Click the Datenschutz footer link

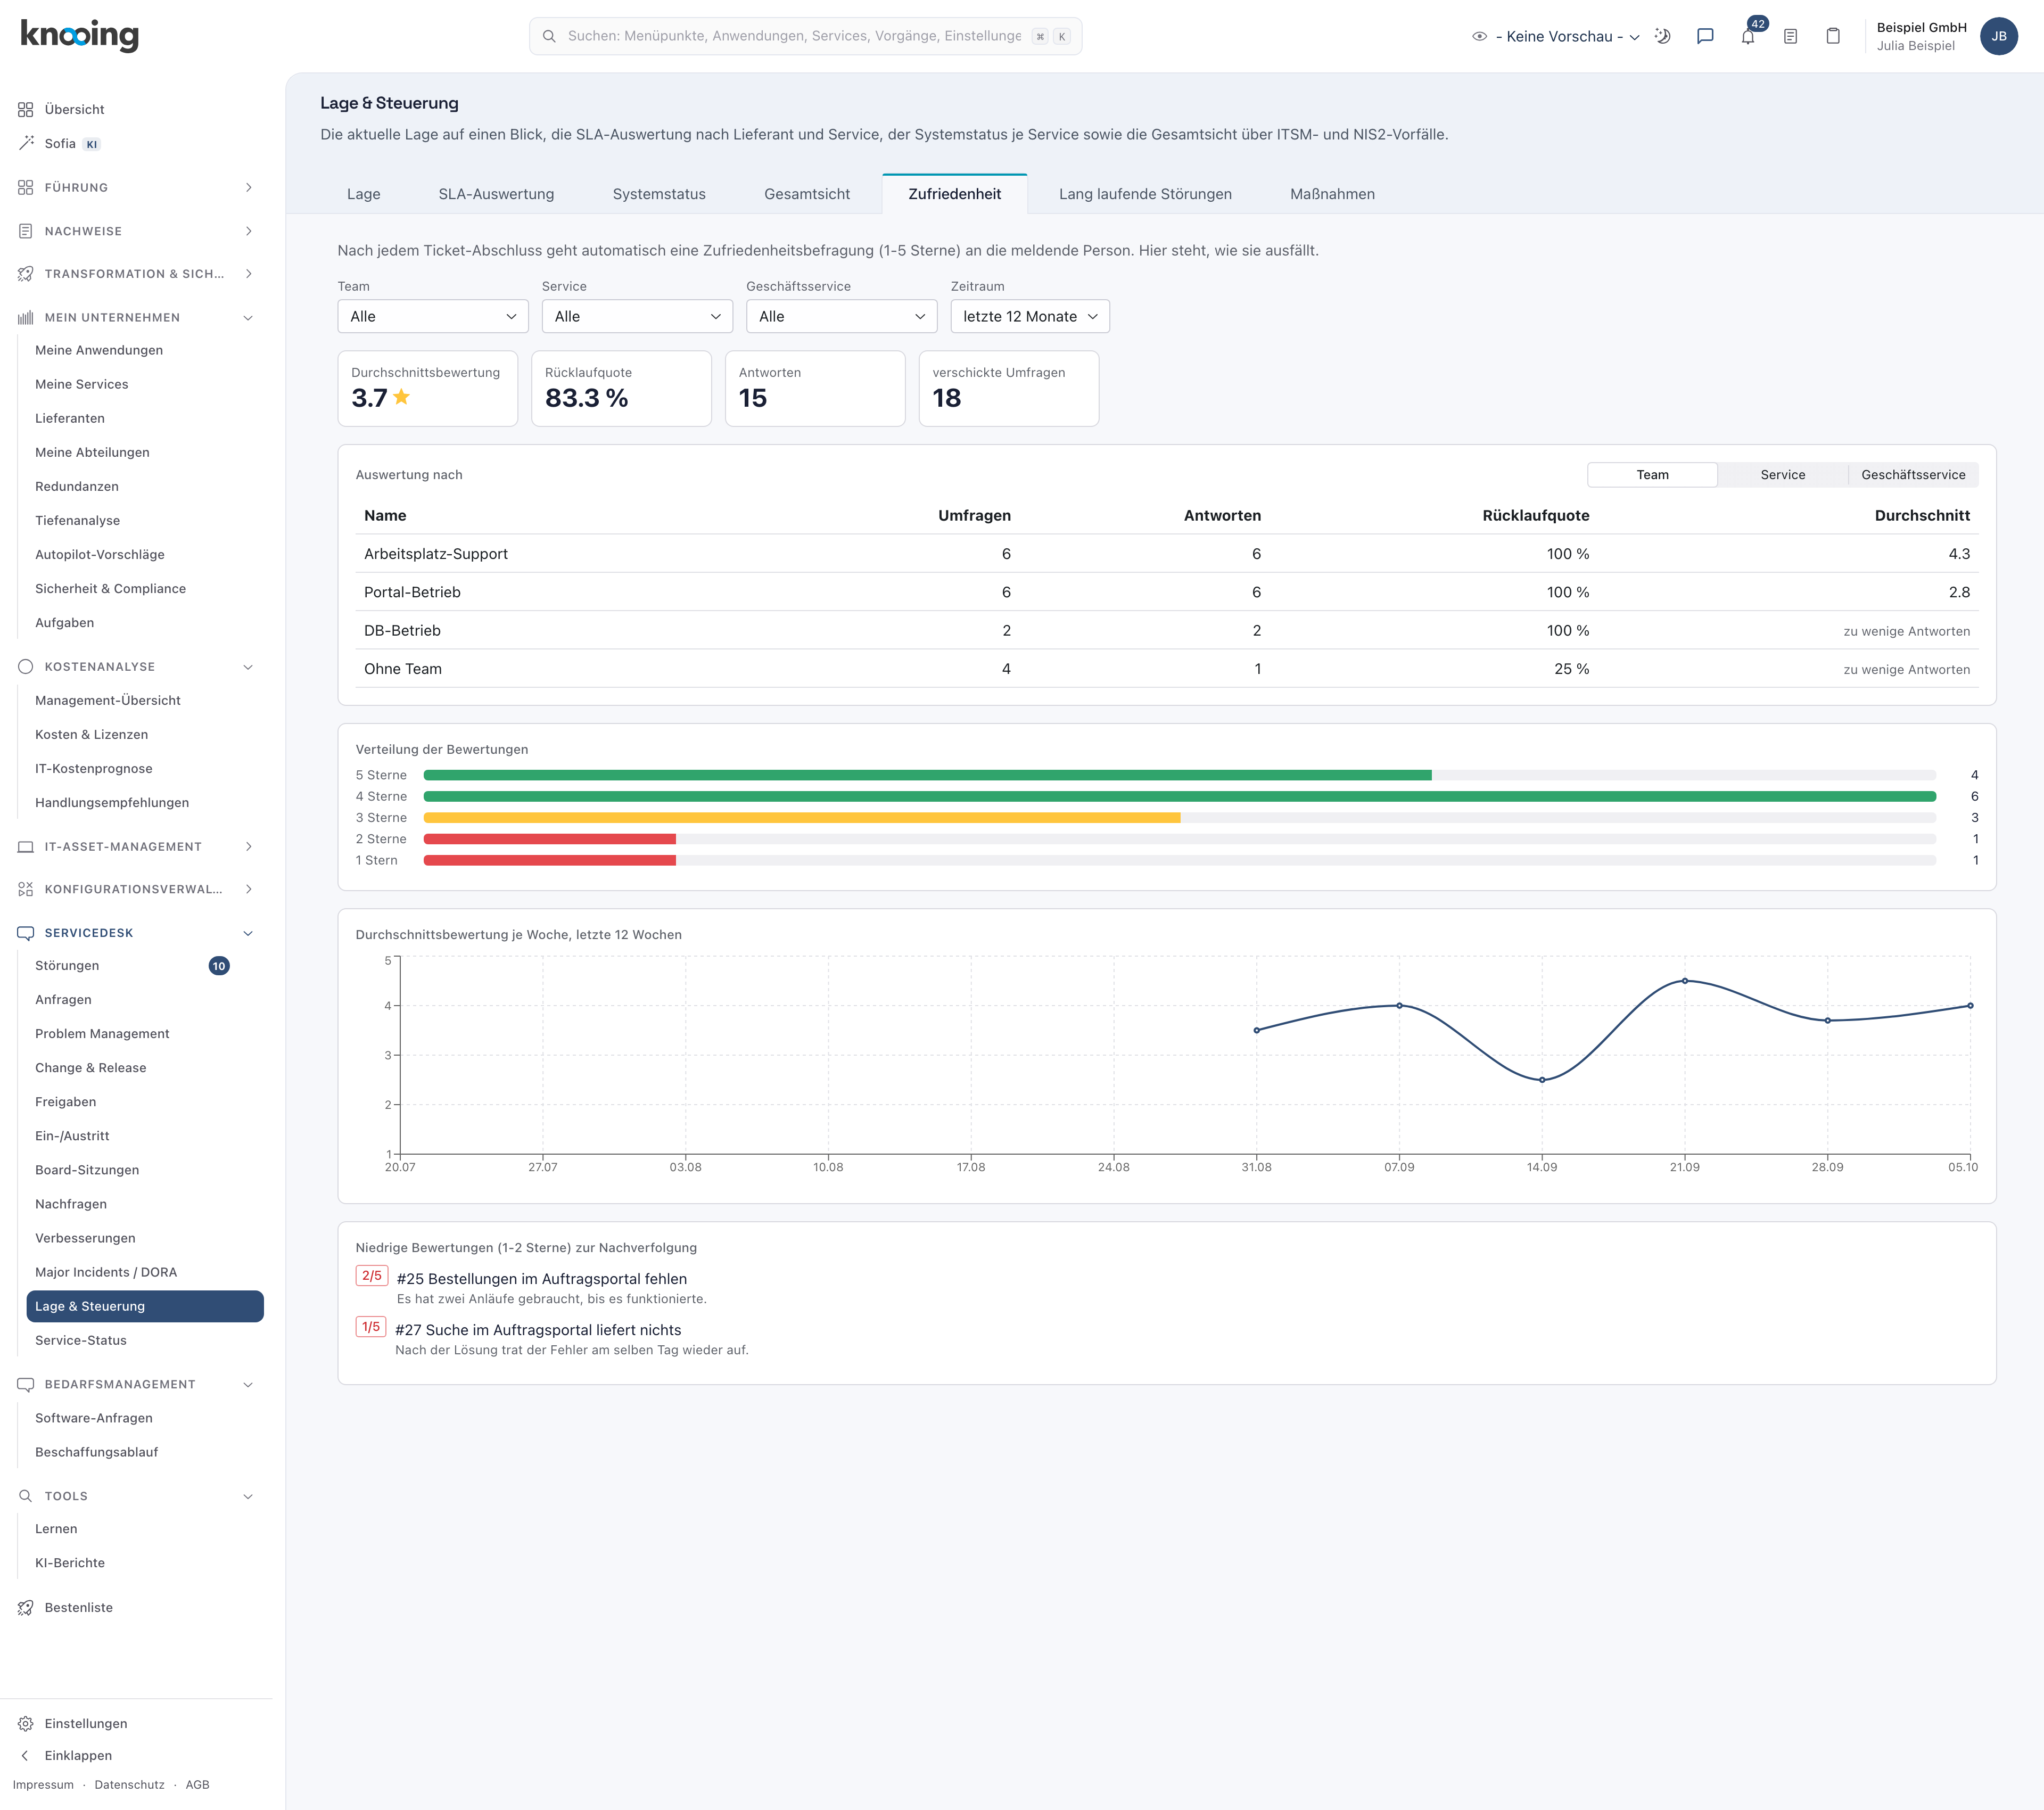point(129,1784)
